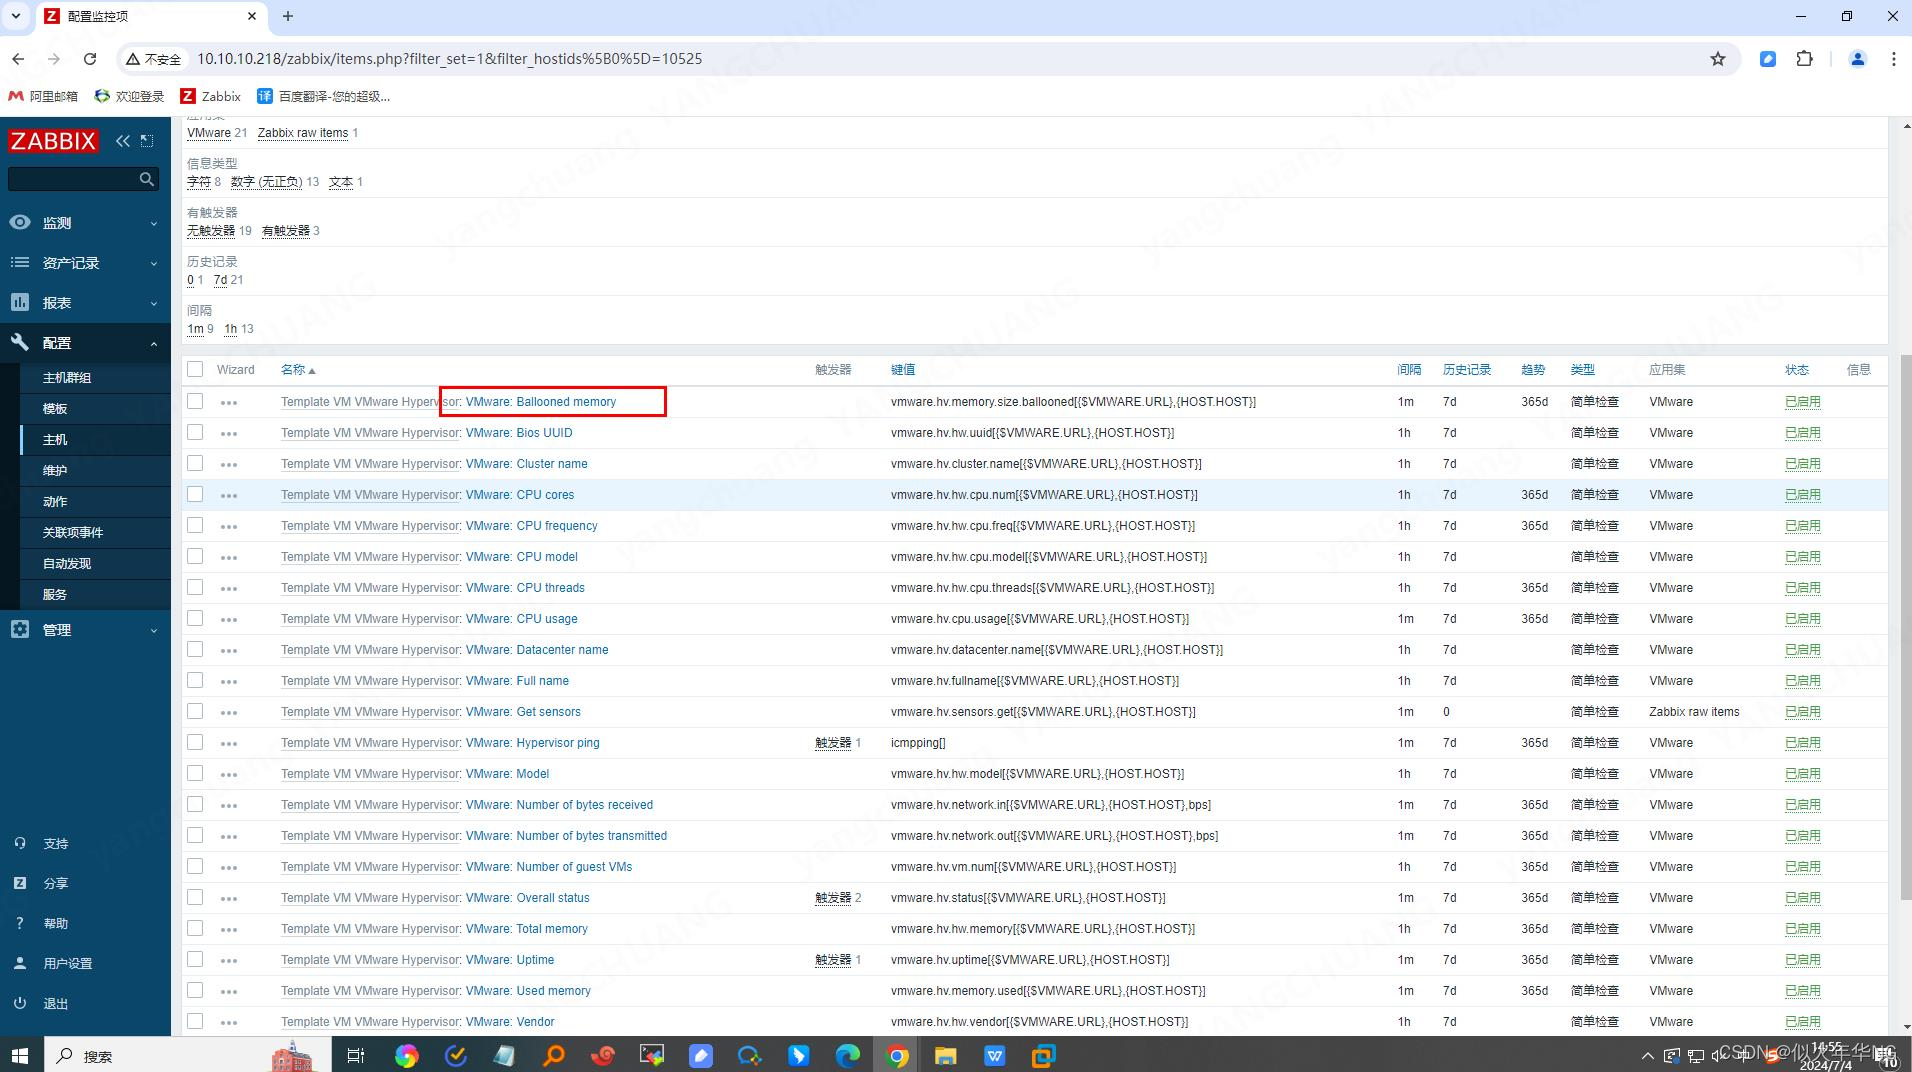Open 用户设置 in sidebar
Viewport: 1912px width, 1072px height.
click(85, 964)
